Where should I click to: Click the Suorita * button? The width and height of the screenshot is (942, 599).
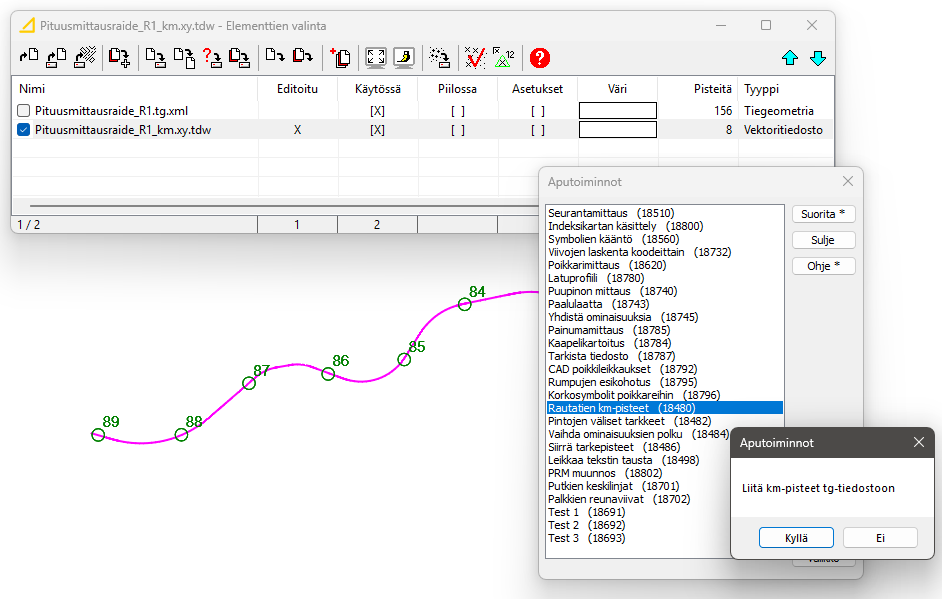pyautogui.click(x=823, y=214)
